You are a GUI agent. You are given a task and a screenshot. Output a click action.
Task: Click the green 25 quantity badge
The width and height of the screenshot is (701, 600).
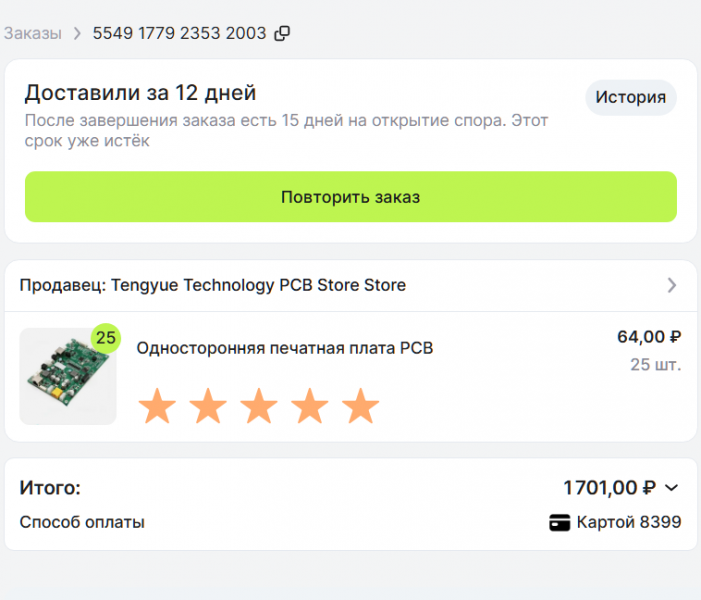point(106,338)
